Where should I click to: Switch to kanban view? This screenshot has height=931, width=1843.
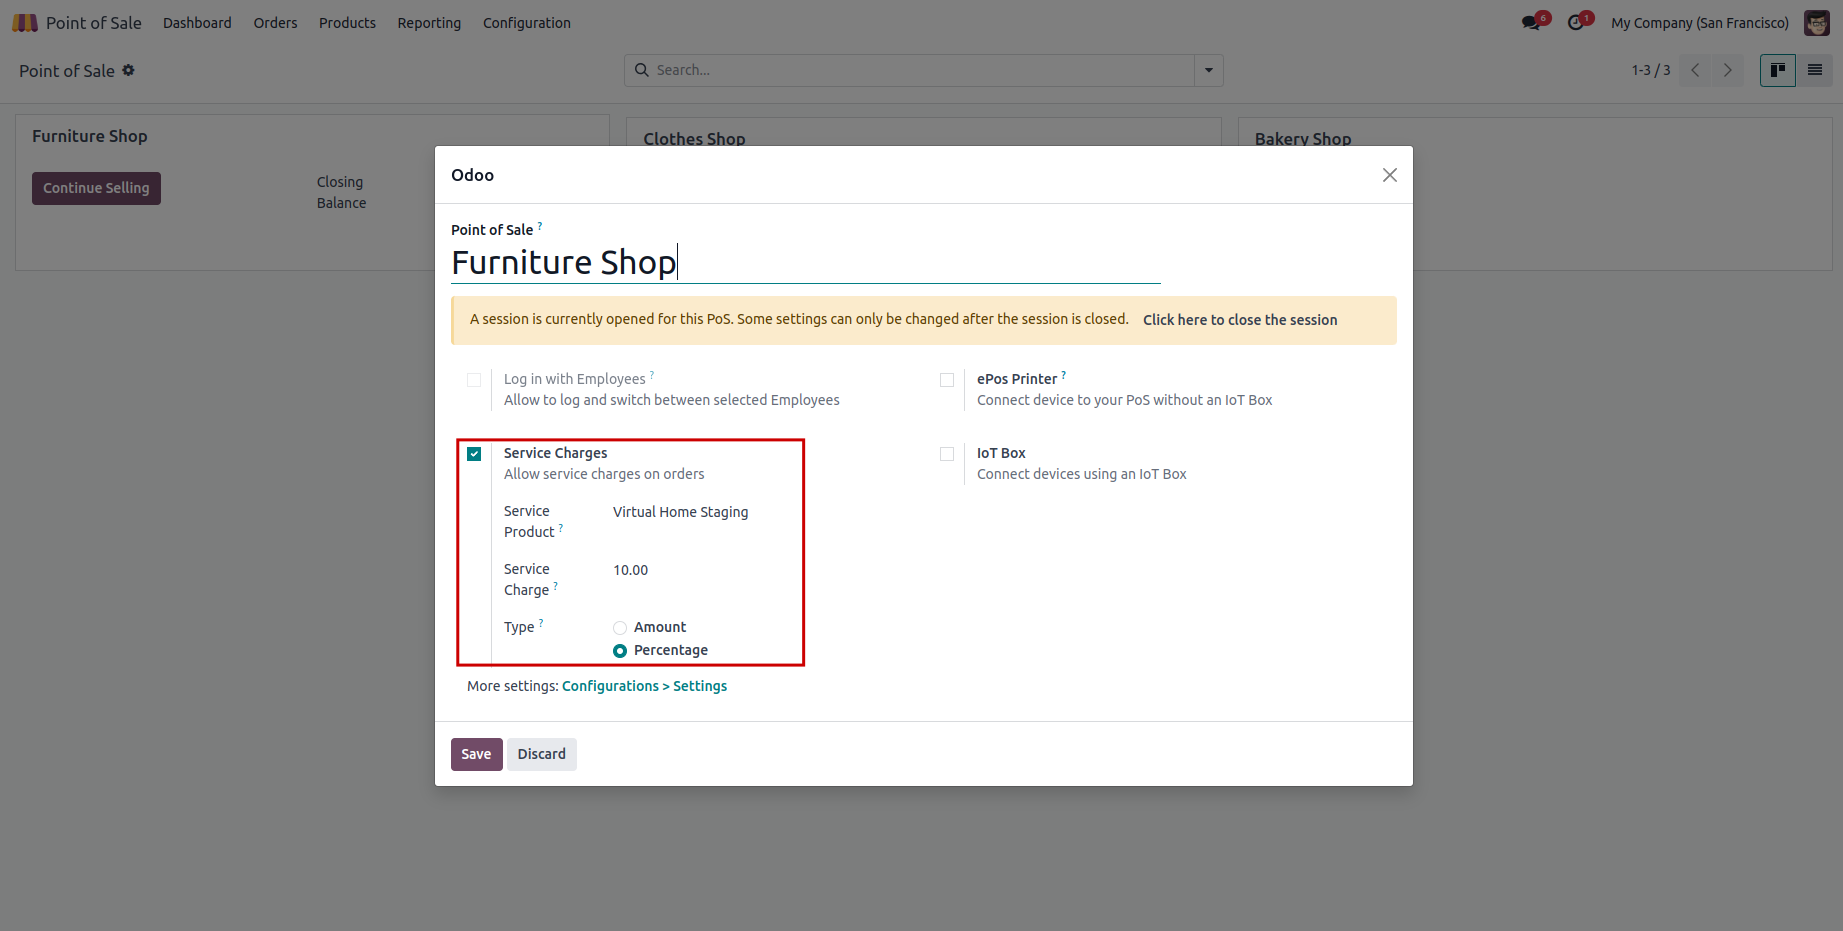coord(1778,70)
